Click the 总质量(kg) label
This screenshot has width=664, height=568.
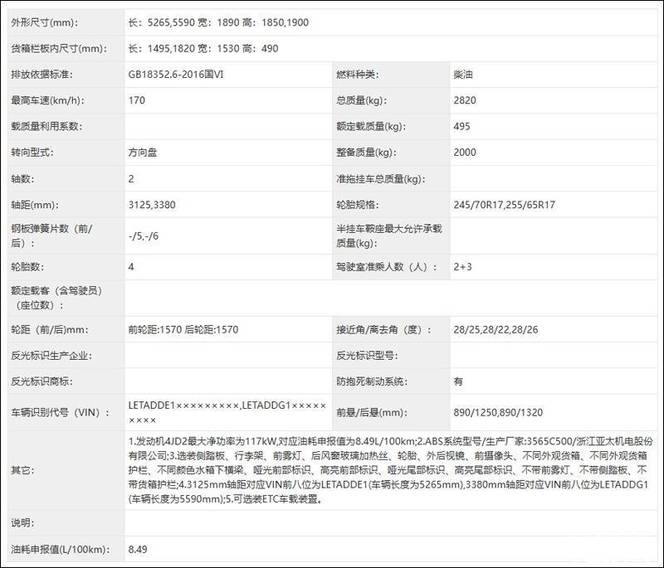tap(361, 100)
